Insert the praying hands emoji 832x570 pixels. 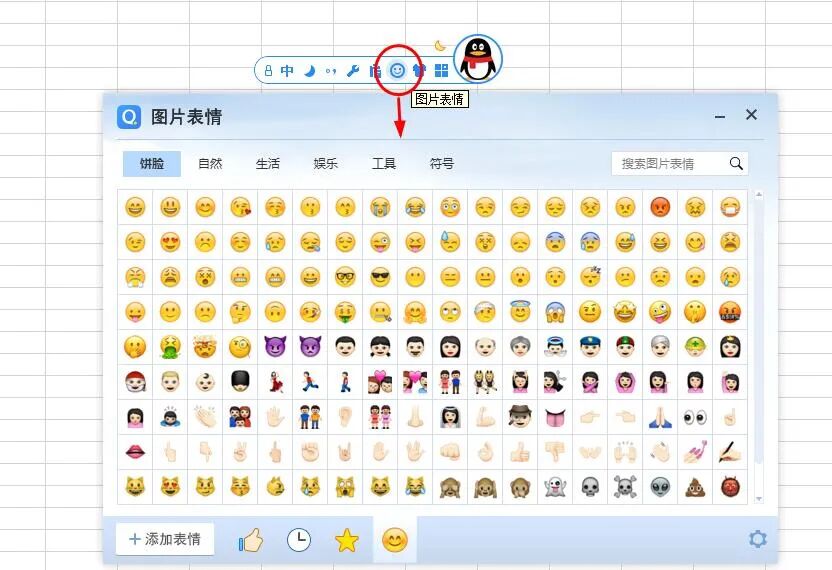point(660,417)
